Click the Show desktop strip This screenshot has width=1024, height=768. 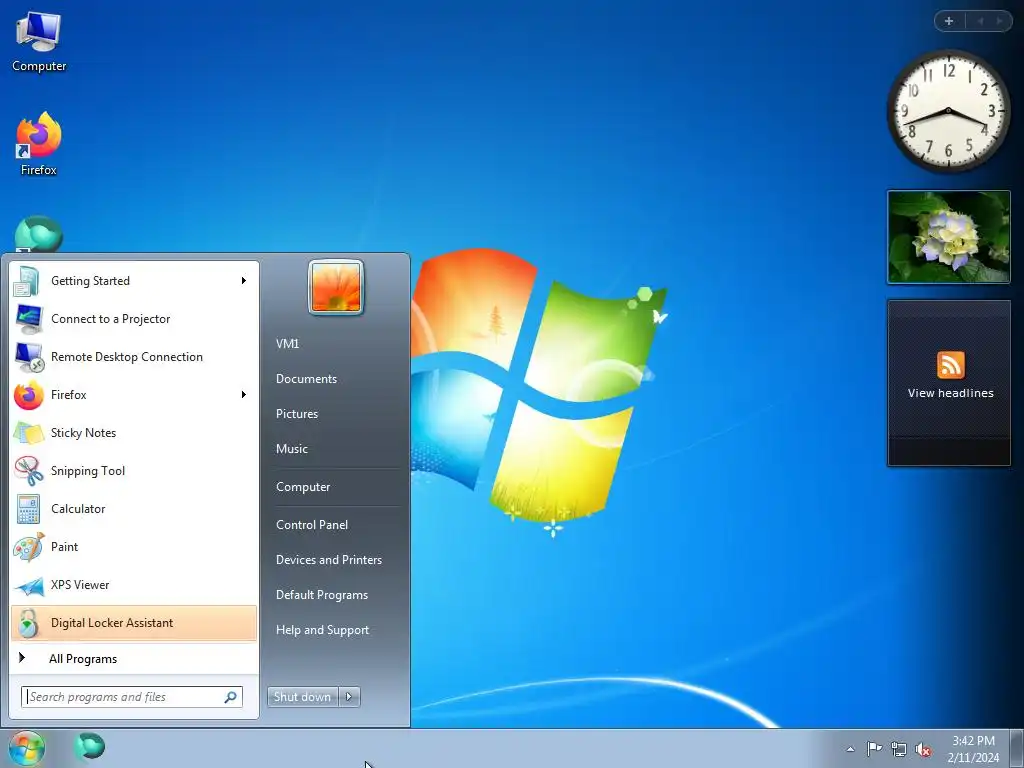1017,748
